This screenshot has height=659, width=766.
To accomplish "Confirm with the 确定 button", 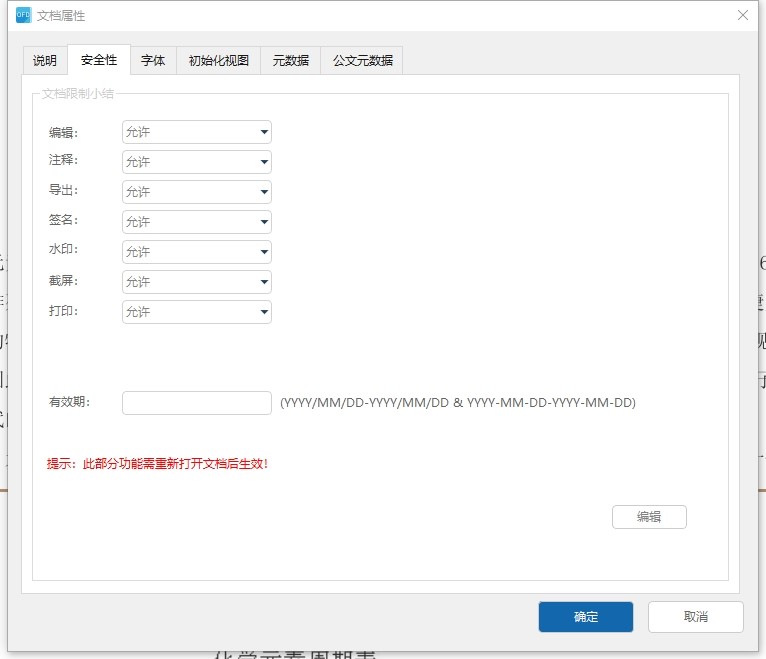I will (x=585, y=617).
